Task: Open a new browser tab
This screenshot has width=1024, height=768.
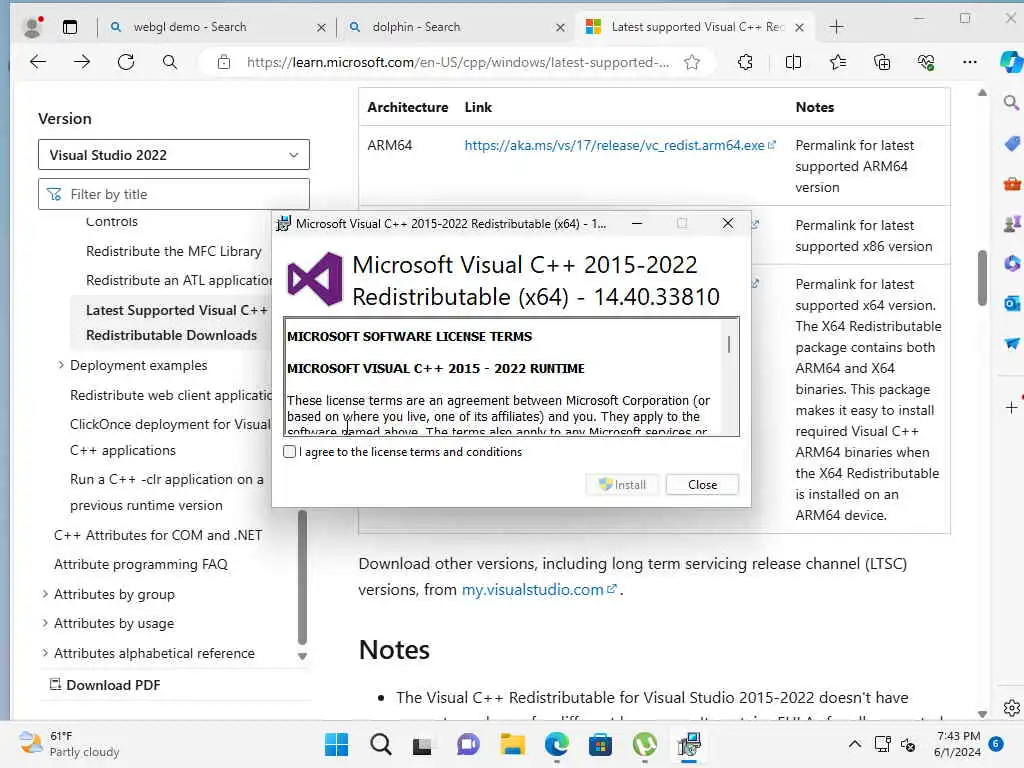Action: tap(836, 27)
